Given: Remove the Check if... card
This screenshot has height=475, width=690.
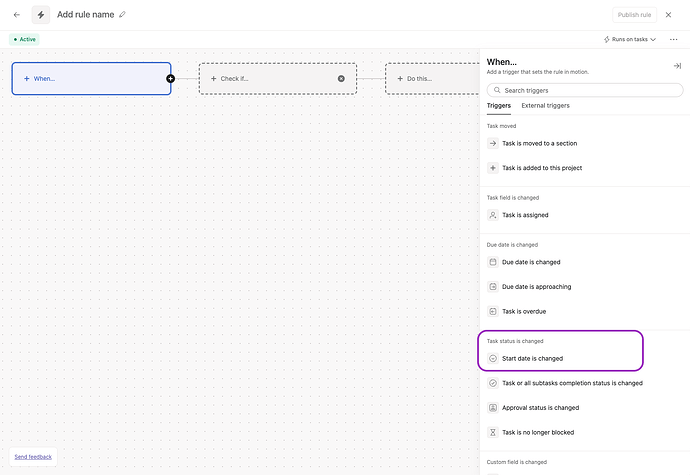Looking at the screenshot, I should point(341,78).
